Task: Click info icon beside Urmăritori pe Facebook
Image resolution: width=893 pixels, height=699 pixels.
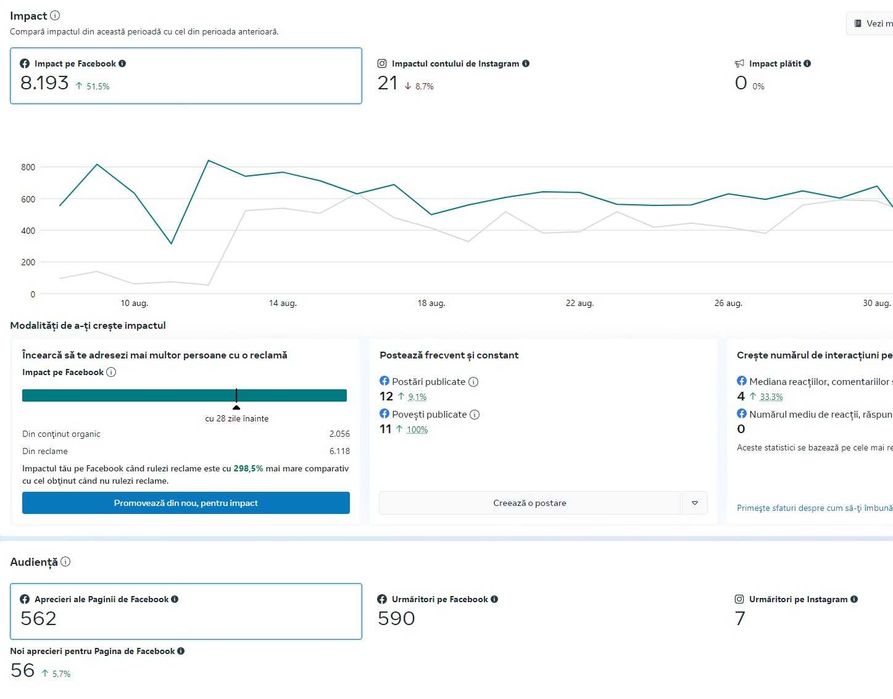Action: click(494, 599)
